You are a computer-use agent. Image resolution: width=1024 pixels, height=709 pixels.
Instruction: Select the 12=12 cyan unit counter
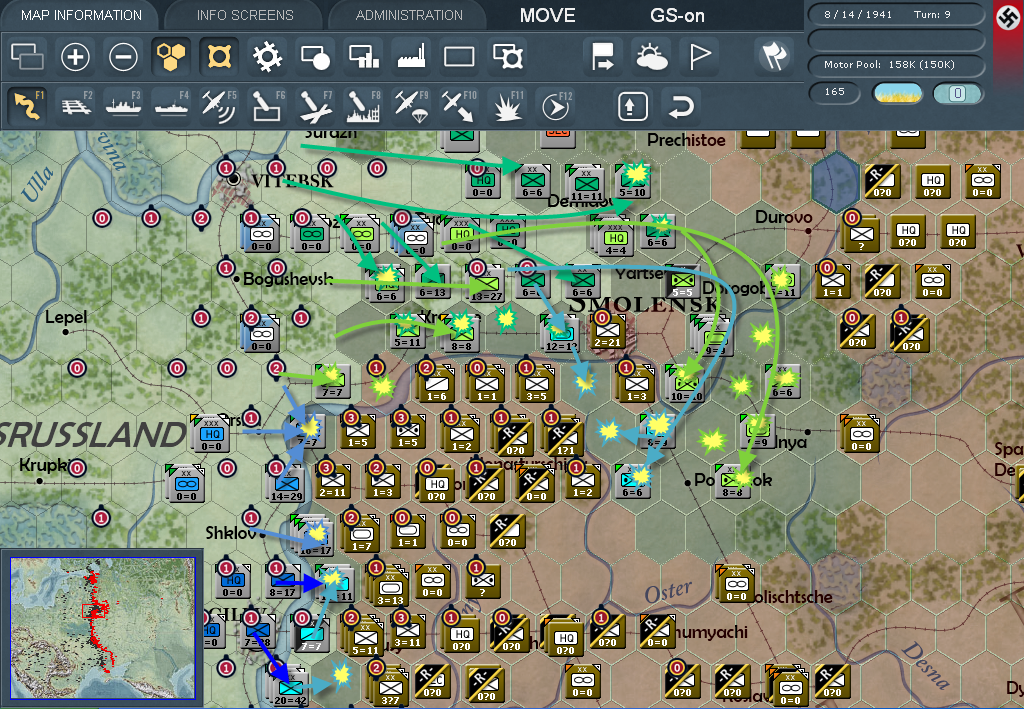pos(558,335)
